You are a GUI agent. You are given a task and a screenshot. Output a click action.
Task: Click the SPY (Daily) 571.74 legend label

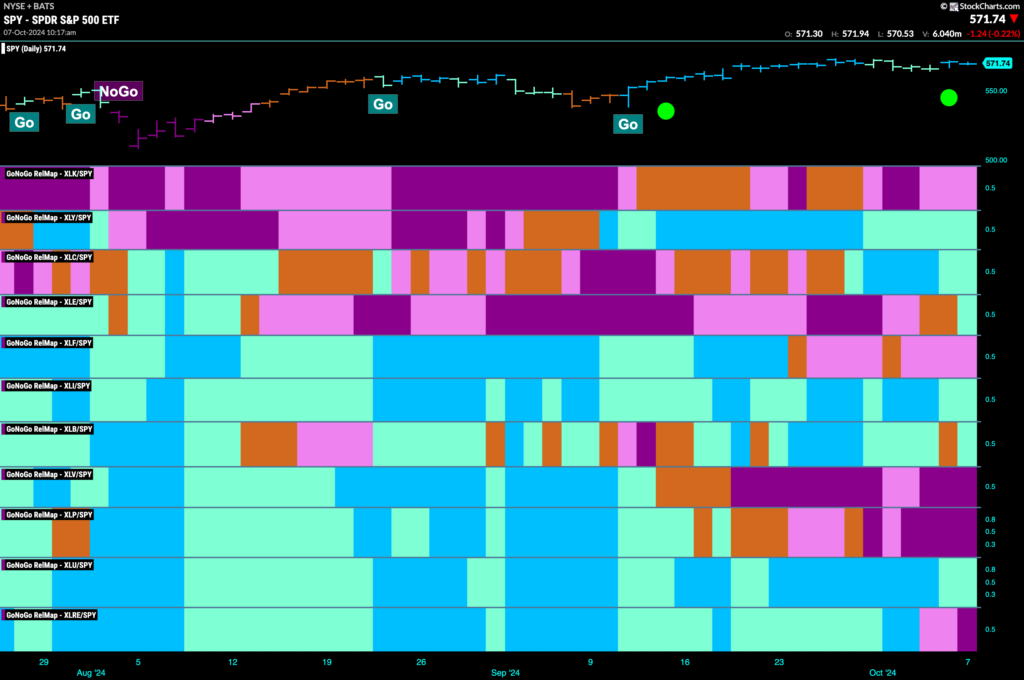tap(35, 48)
